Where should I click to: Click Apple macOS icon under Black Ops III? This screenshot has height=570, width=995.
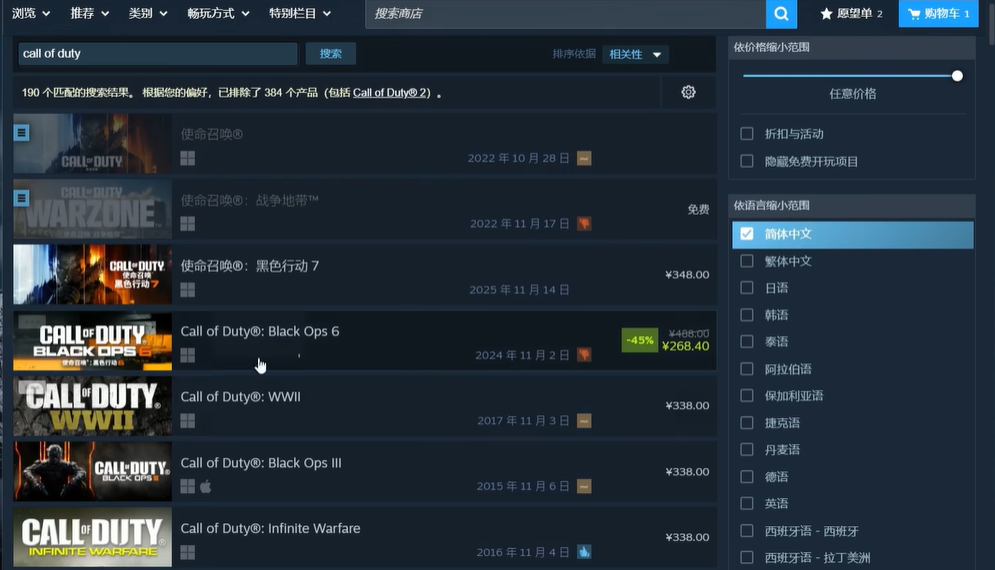[206, 487]
